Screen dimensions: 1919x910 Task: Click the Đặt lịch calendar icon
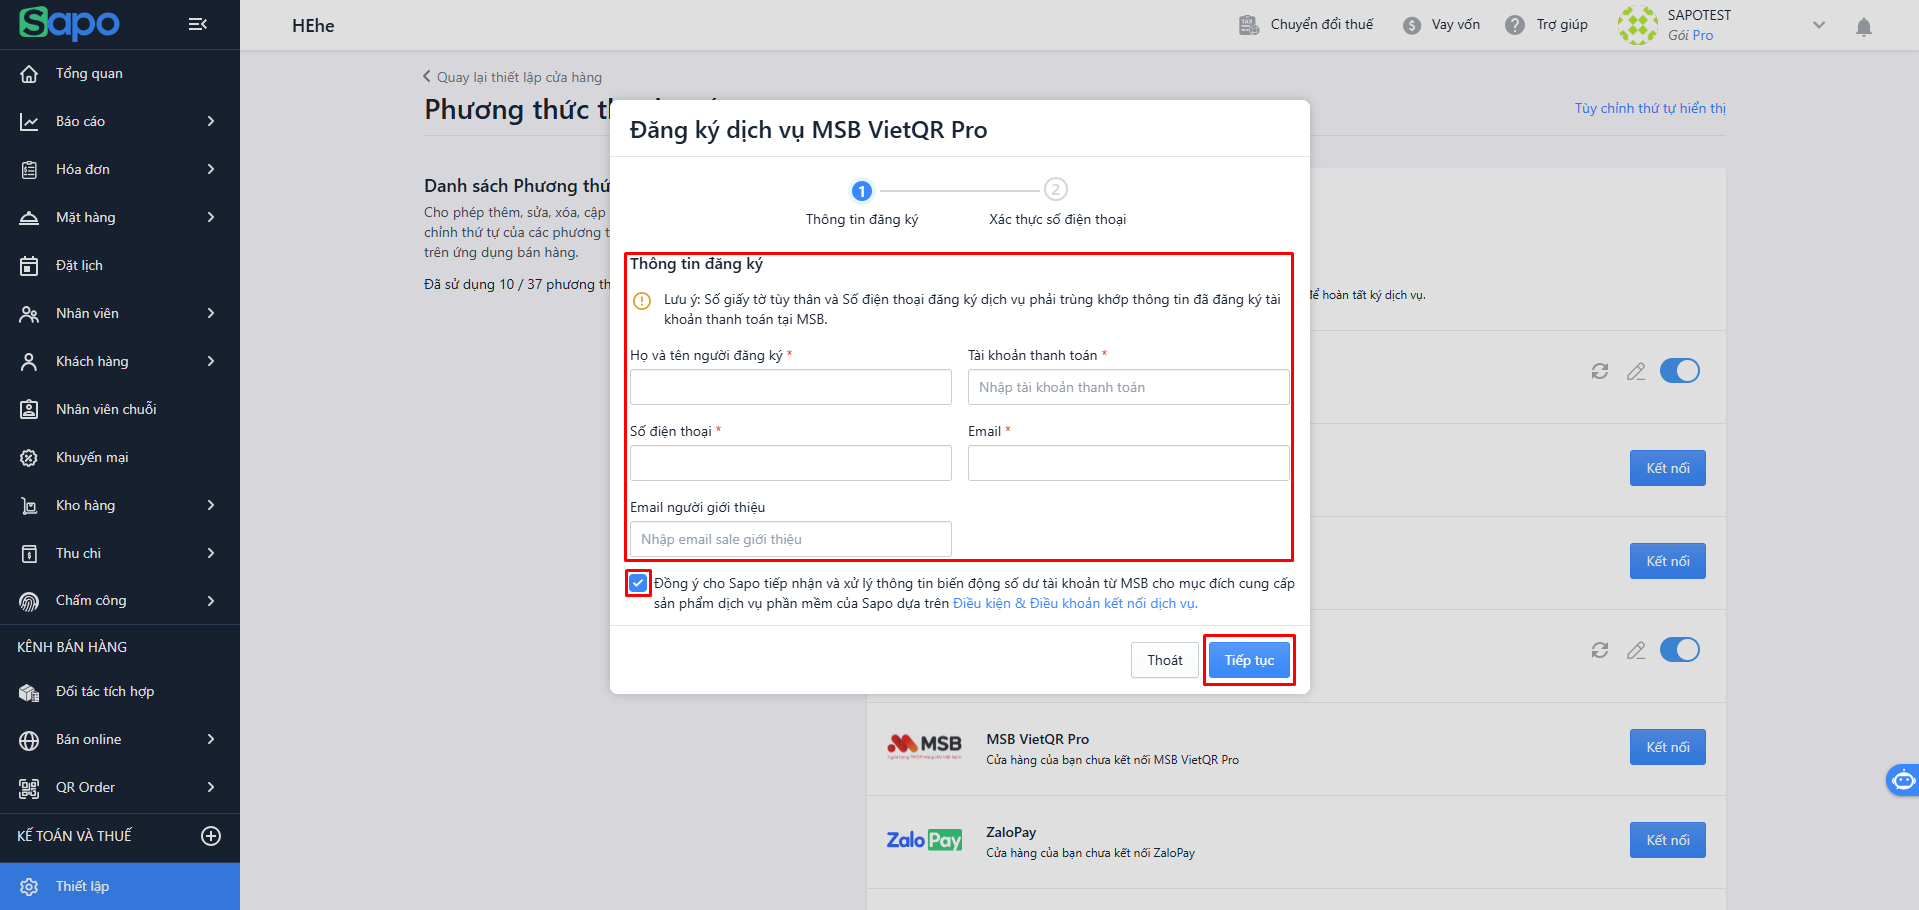29,265
